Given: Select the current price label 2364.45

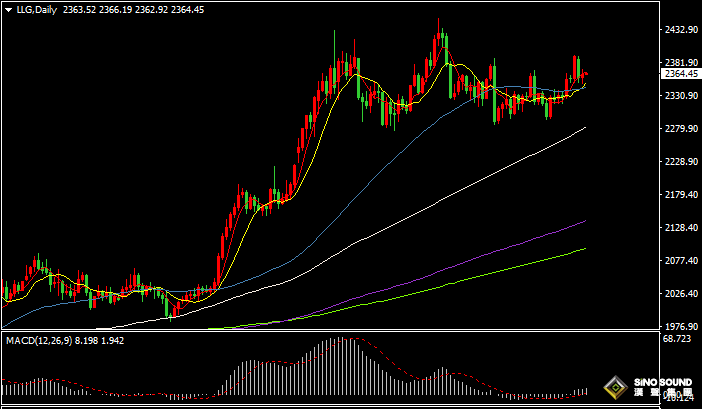Looking at the screenshot, I should [x=680, y=73].
